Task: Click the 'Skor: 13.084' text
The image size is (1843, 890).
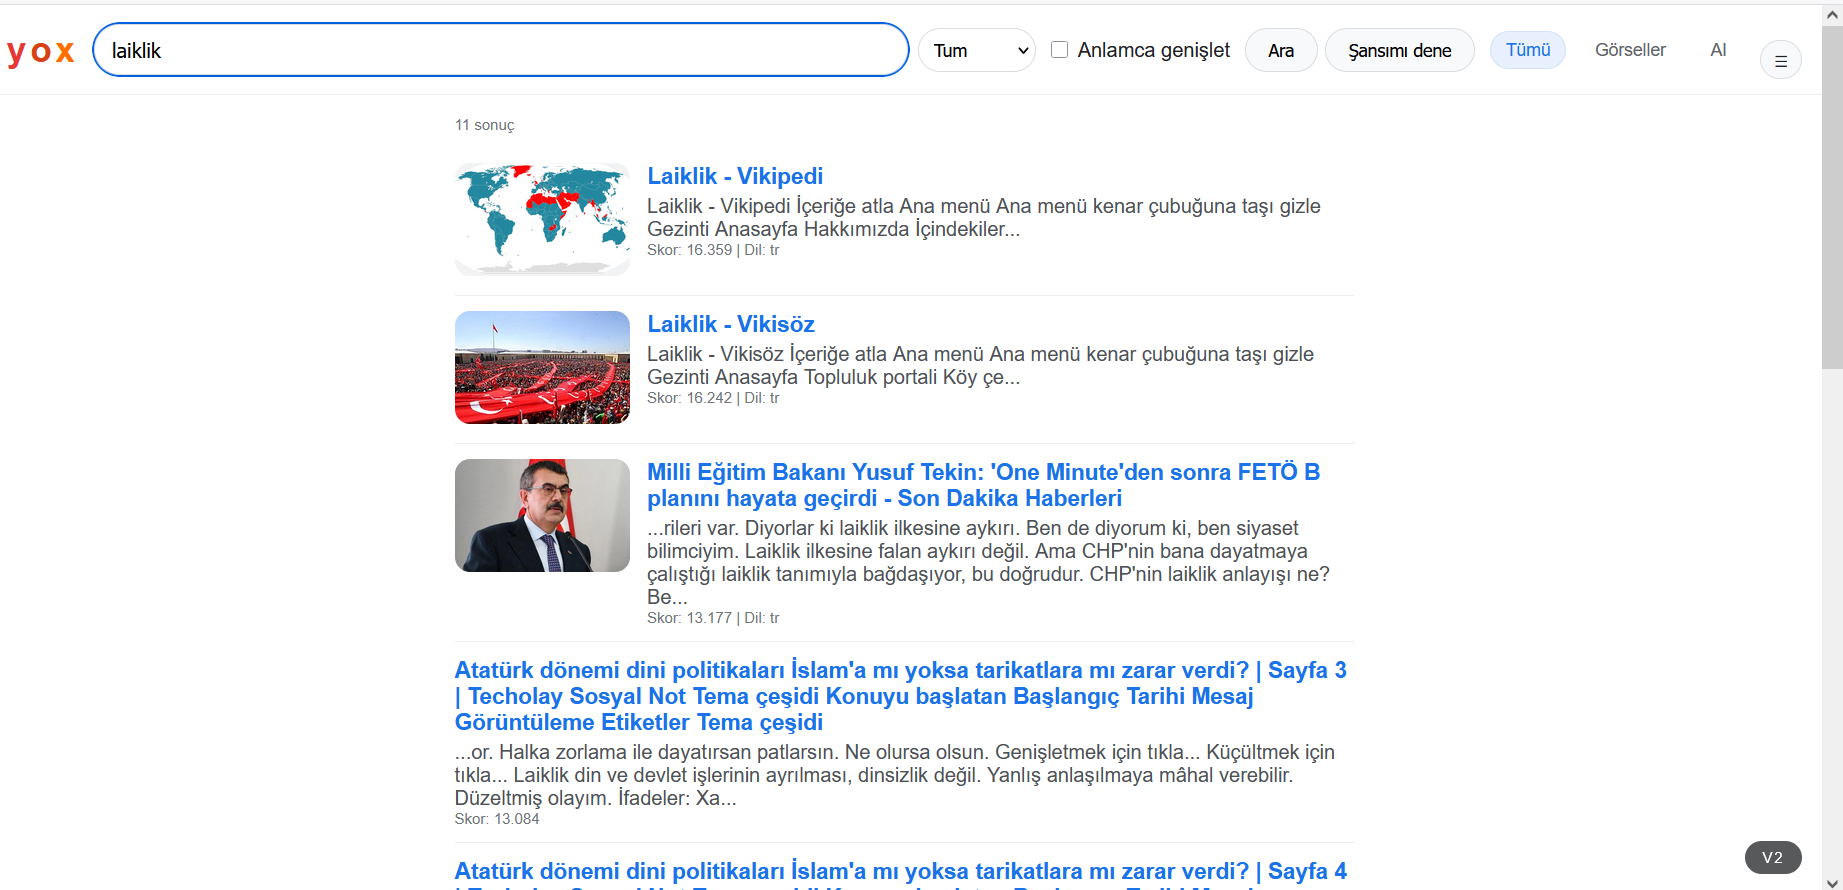Action: click(x=497, y=819)
